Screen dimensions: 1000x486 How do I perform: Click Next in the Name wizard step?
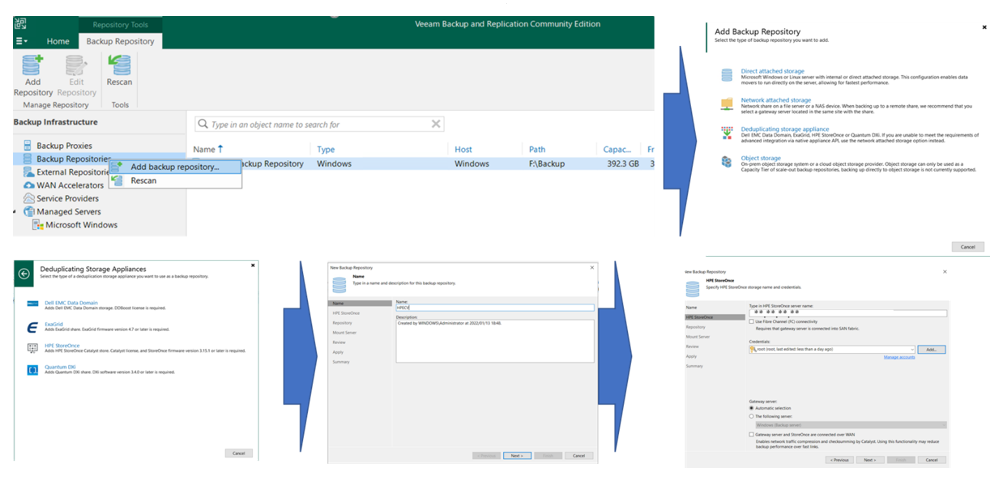(517, 455)
